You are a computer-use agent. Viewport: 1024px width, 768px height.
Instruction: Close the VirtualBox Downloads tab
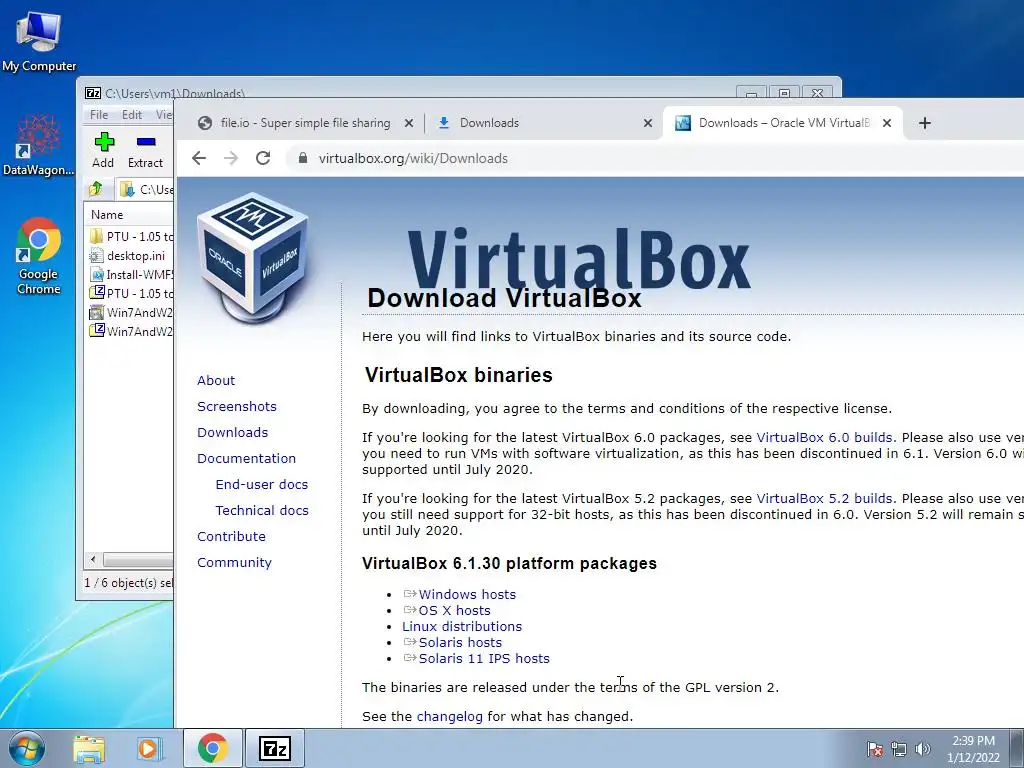[887, 123]
